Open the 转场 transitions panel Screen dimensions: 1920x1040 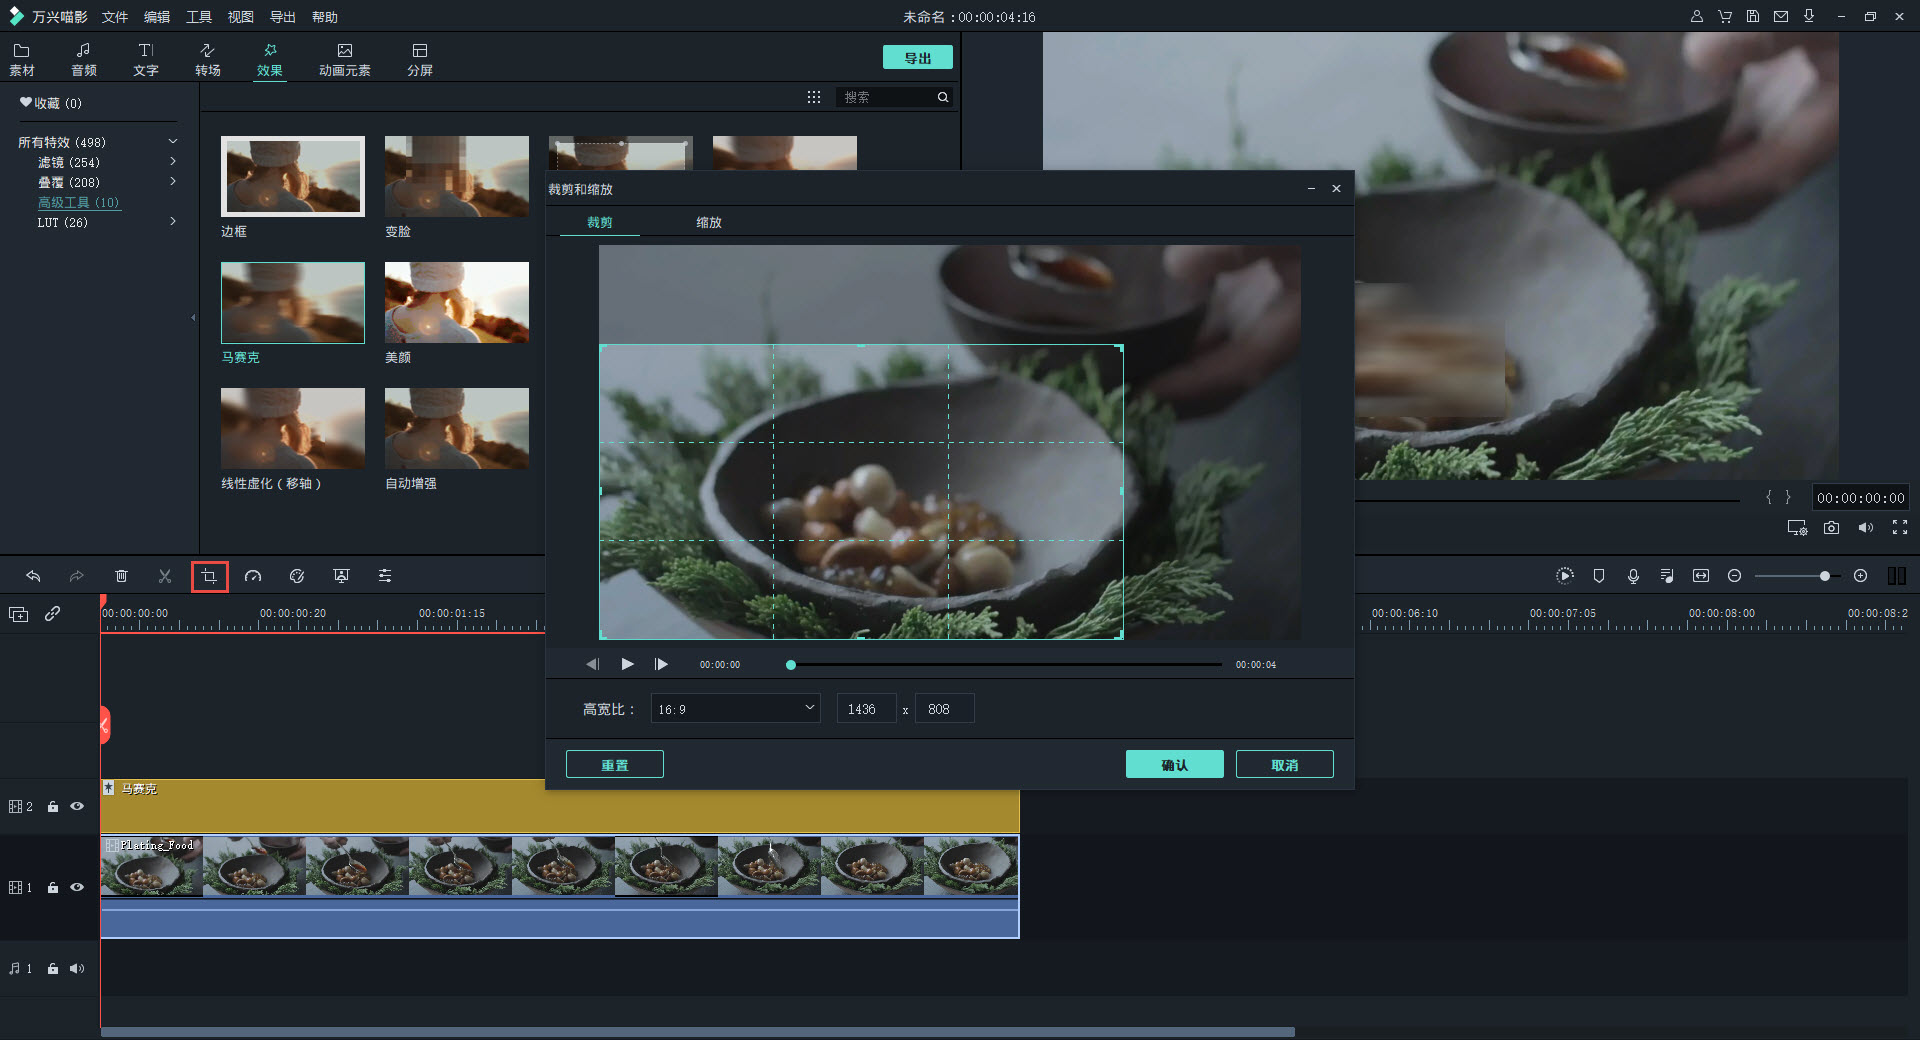coord(207,59)
